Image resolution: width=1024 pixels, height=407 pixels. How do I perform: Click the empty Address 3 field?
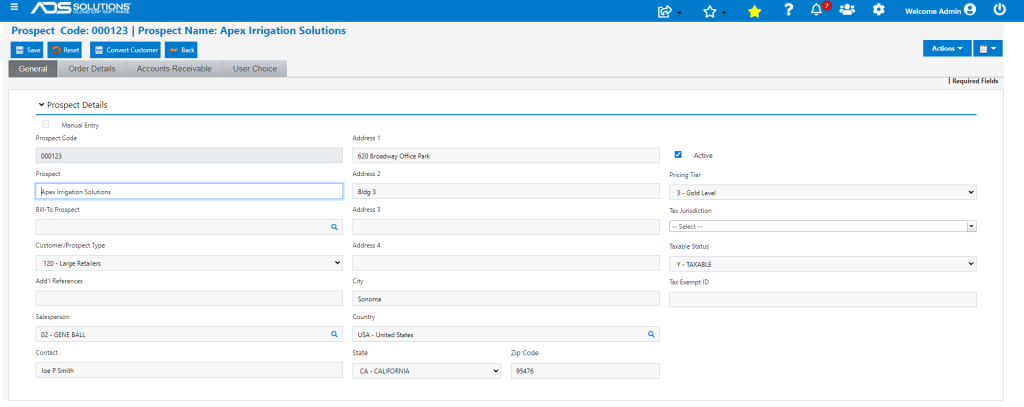pos(505,227)
